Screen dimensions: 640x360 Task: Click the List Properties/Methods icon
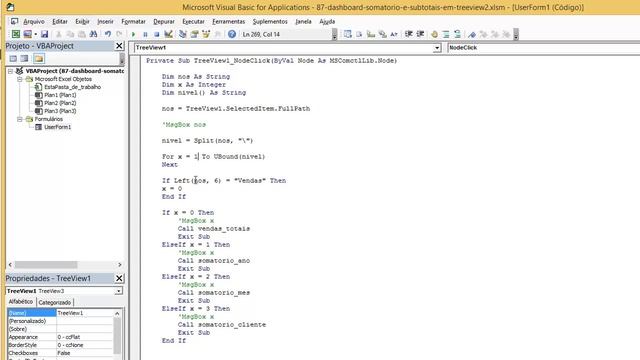click(348, 34)
